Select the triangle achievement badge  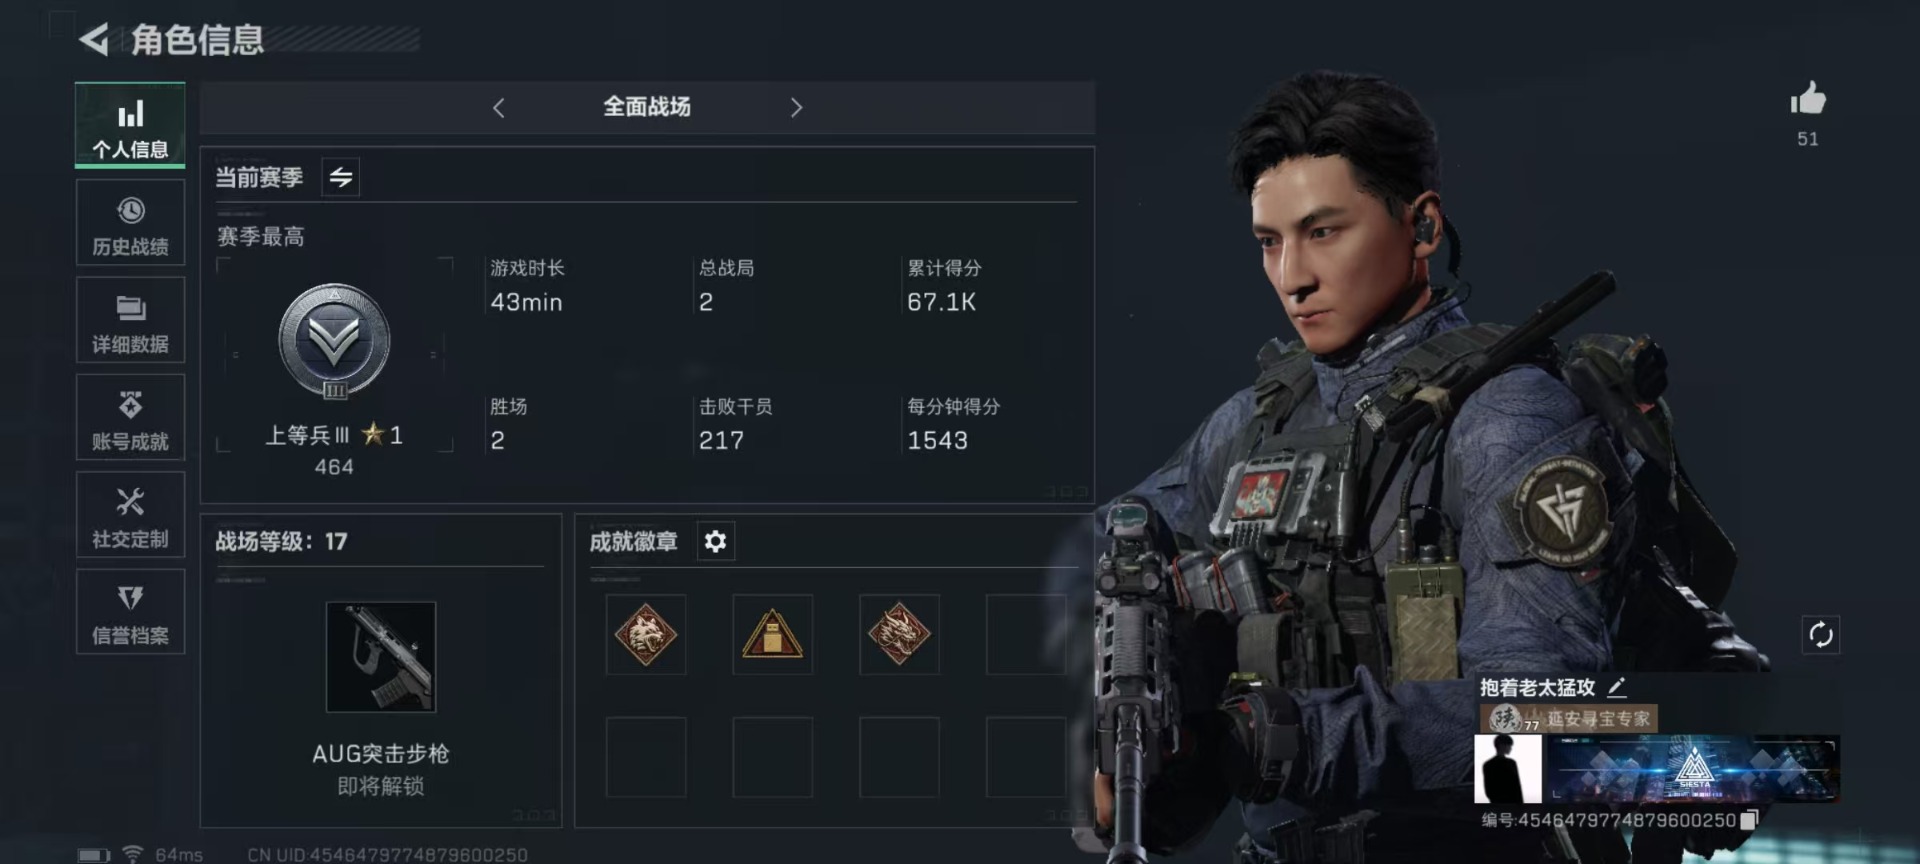tap(772, 634)
